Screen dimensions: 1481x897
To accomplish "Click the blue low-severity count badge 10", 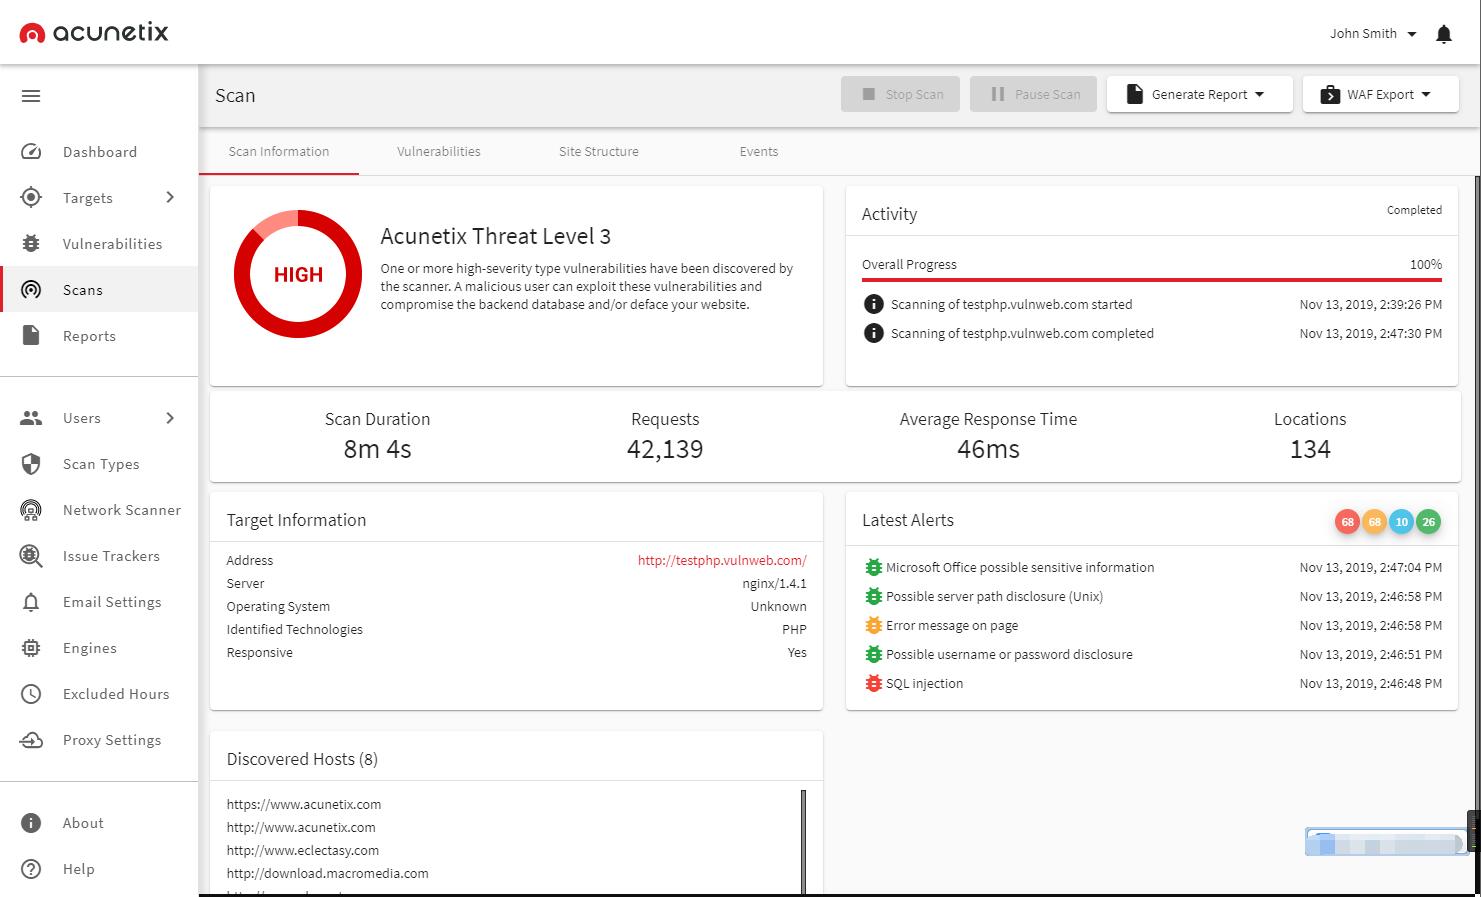I will click(x=1401, y=522).
